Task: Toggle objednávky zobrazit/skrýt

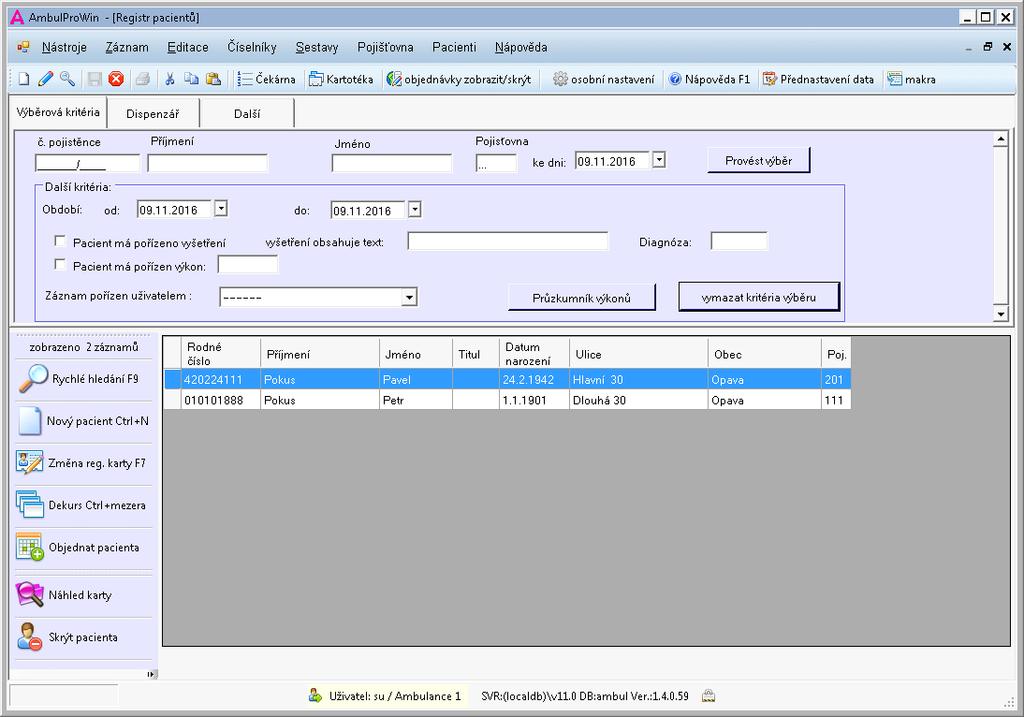Action: point(458,79)
